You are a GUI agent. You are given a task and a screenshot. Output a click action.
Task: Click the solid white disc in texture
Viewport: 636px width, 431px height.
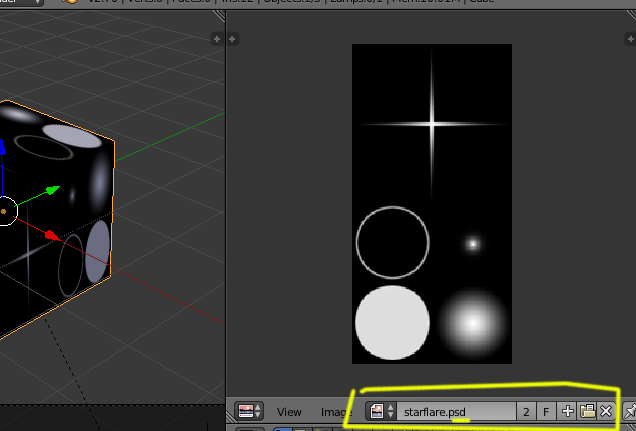(x=393, y=323)
